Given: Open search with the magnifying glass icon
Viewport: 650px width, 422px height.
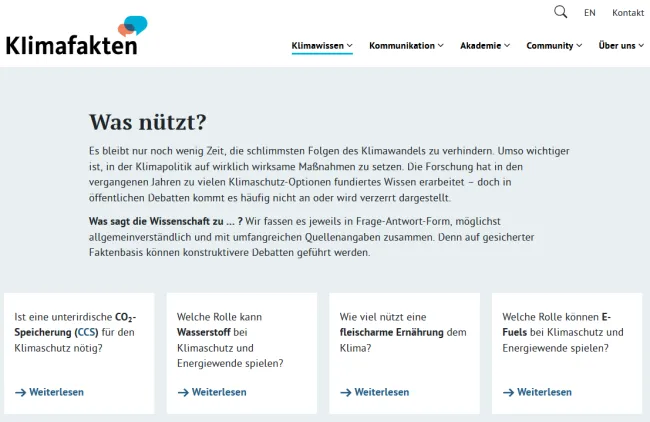Looking at the screenshot, I should (x=560, y=12).
